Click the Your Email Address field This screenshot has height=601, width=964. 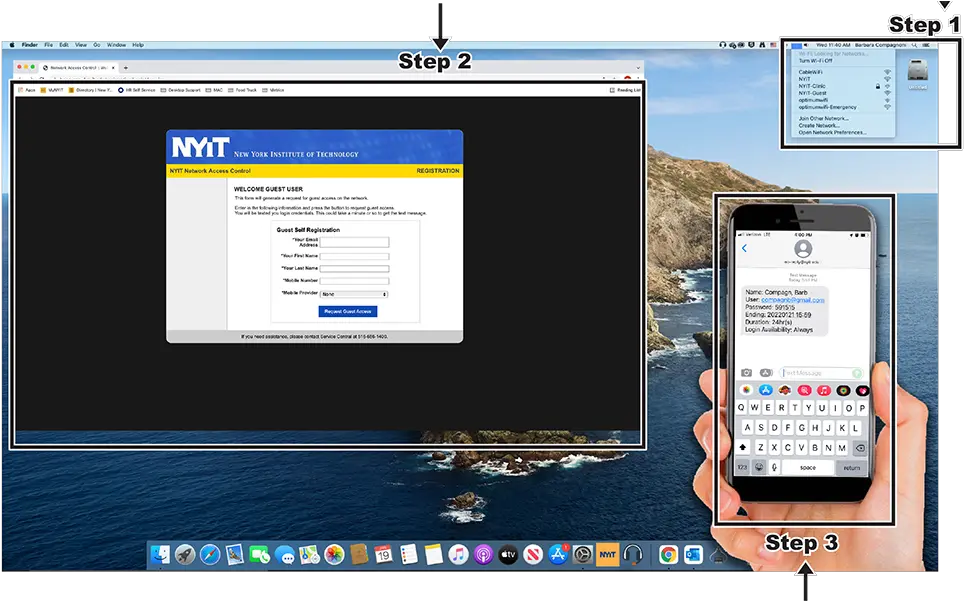click(354, 242)
